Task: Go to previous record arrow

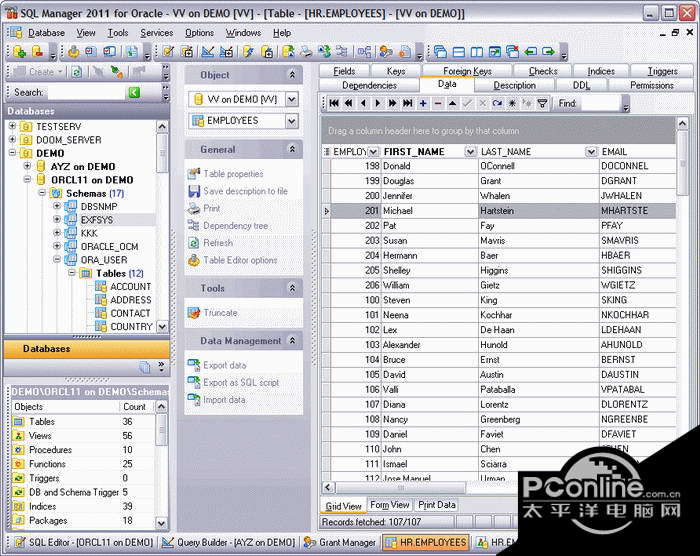Action: click(363, 104)
